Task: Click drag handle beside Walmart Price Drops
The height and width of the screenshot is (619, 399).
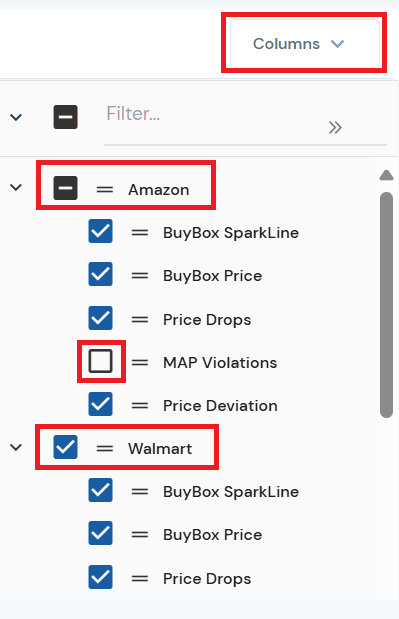Action: click(140, 578)
